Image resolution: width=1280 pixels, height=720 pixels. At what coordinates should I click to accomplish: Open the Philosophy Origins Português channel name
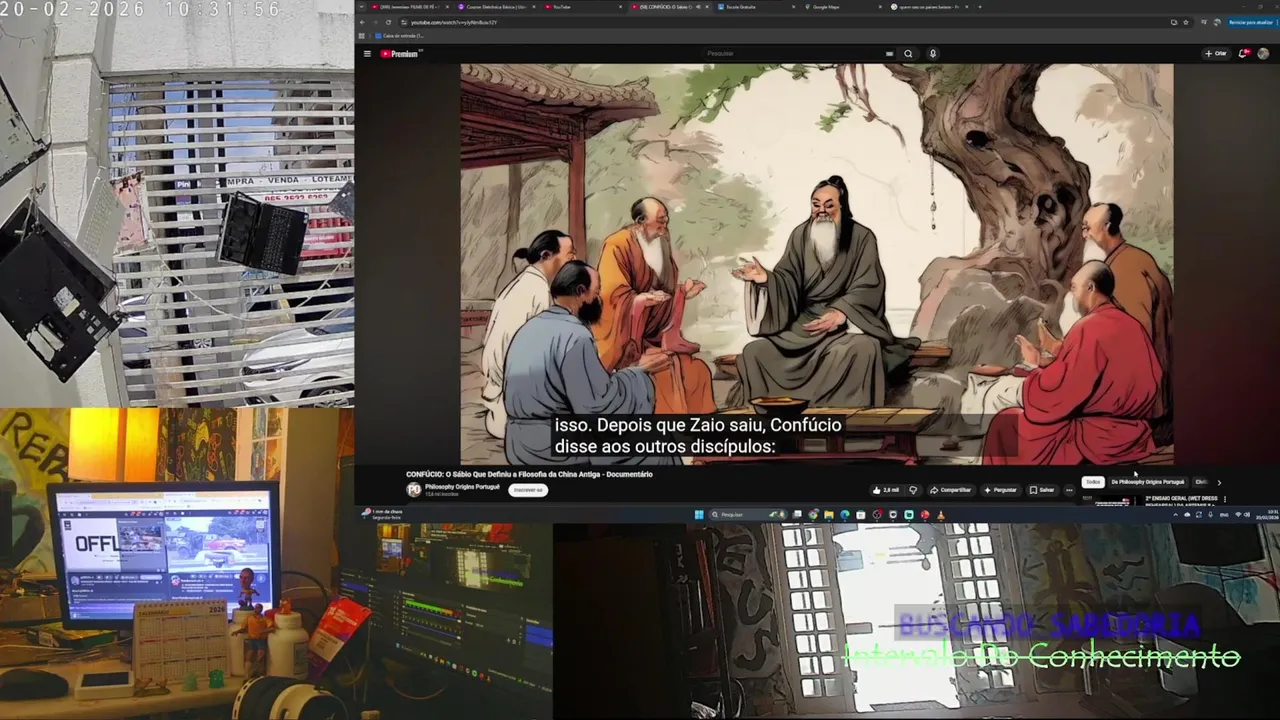tap(462, 487)
